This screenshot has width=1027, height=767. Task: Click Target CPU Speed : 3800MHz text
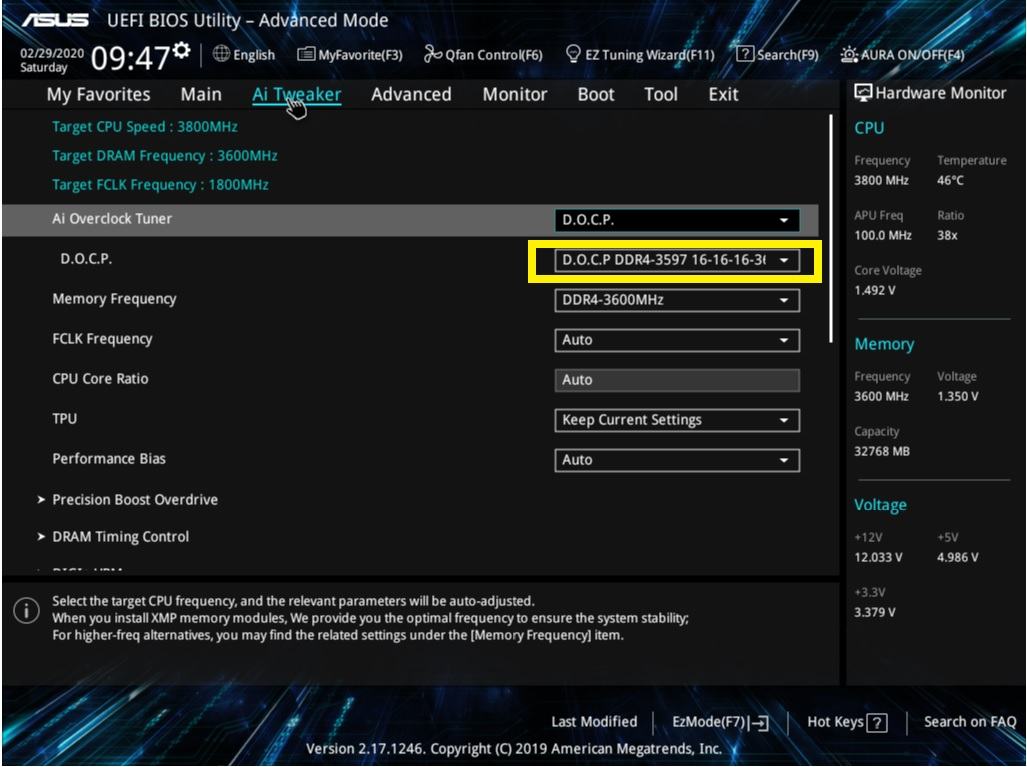(x=145, y=126)
